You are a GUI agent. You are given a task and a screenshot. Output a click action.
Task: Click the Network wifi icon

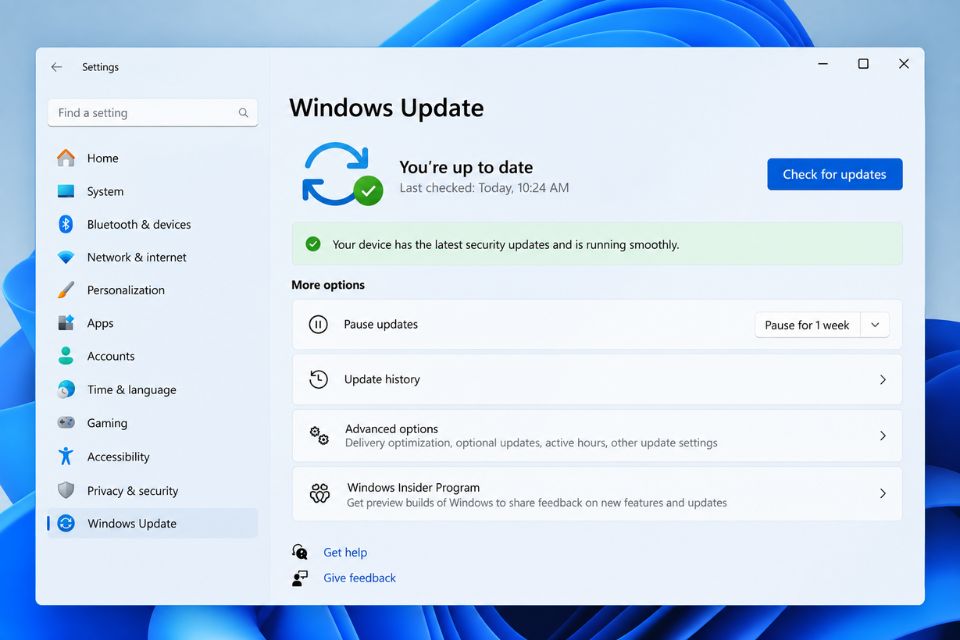tap(66, 257)
